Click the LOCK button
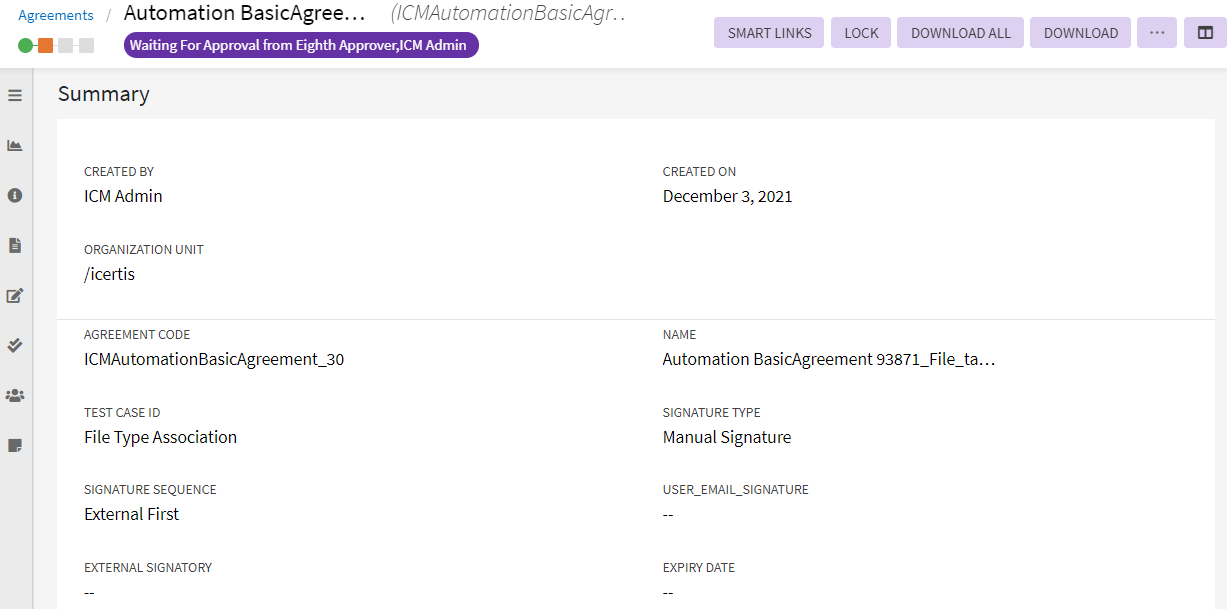 point(861,33)
